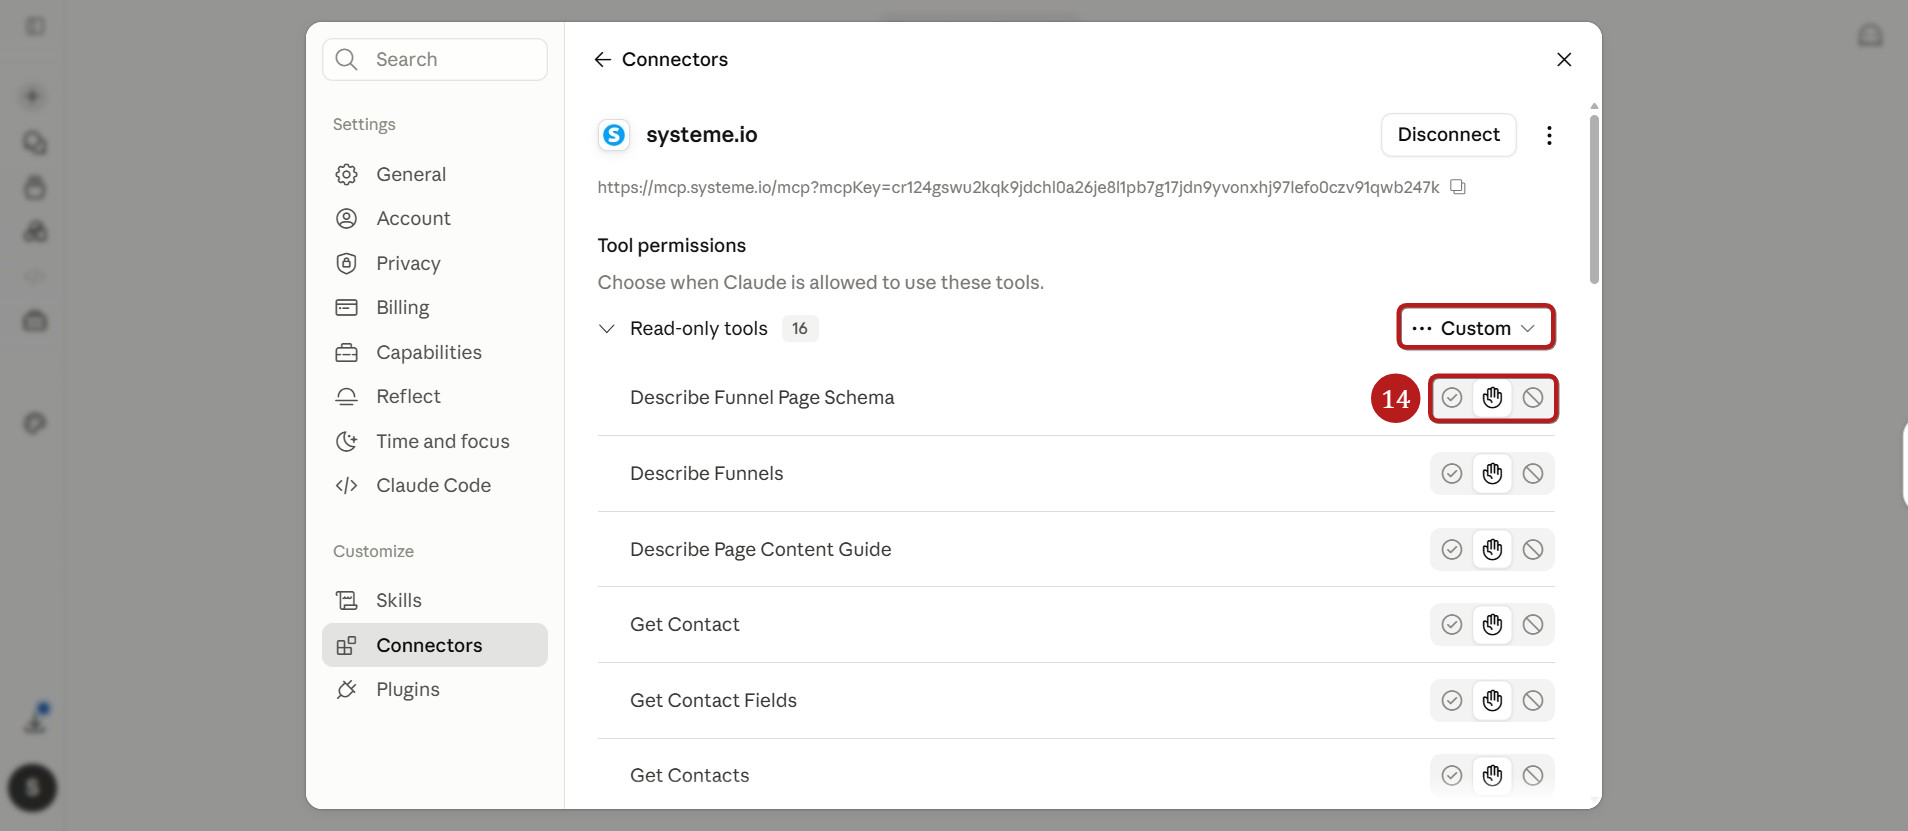
Task: Block the Describe Funnels tool
Action: (1533, 474)
